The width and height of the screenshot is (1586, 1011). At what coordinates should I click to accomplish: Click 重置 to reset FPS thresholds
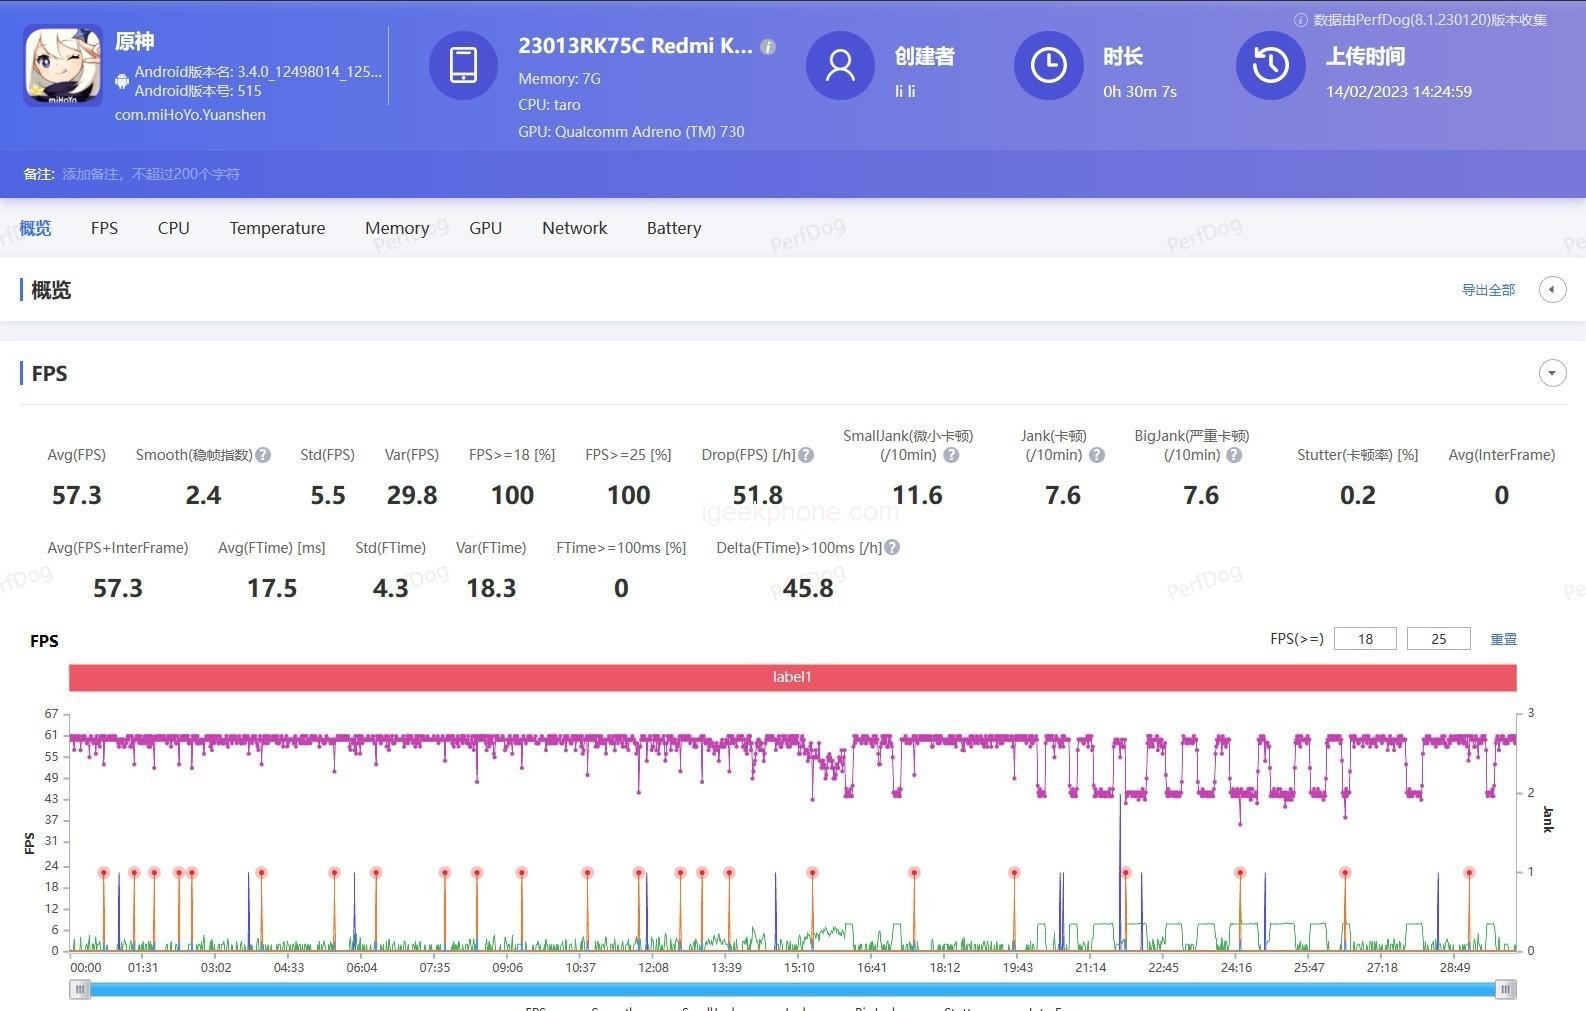1503,639
